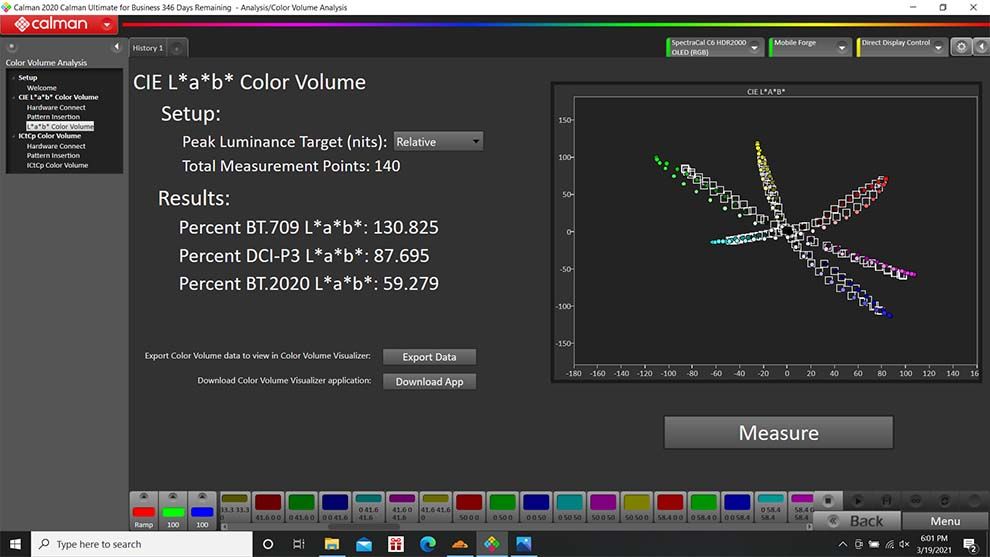
Task: Add a new history tab
Action: pyautogui.click(x=177, y=48)
